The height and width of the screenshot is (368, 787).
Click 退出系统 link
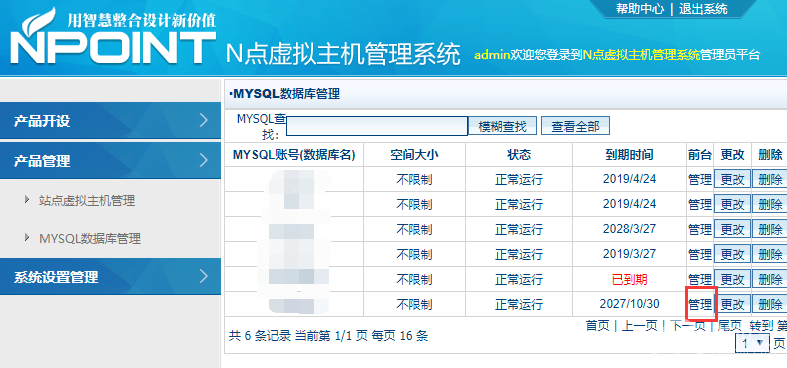click(703, 9)
